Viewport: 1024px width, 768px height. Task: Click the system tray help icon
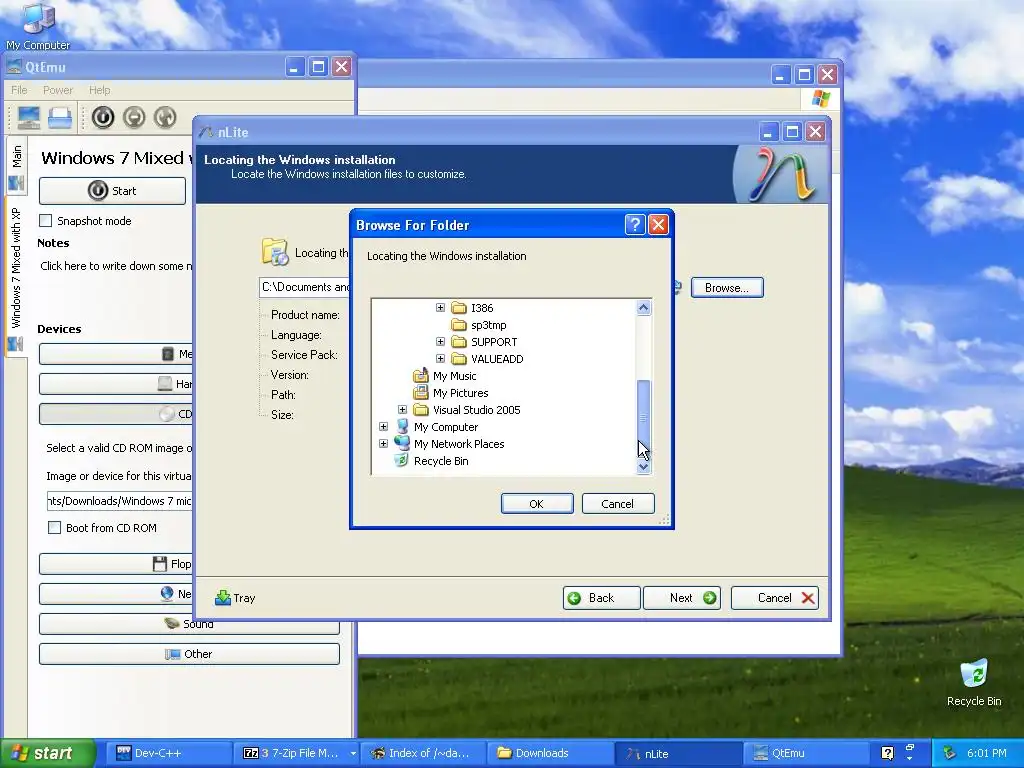887,753
